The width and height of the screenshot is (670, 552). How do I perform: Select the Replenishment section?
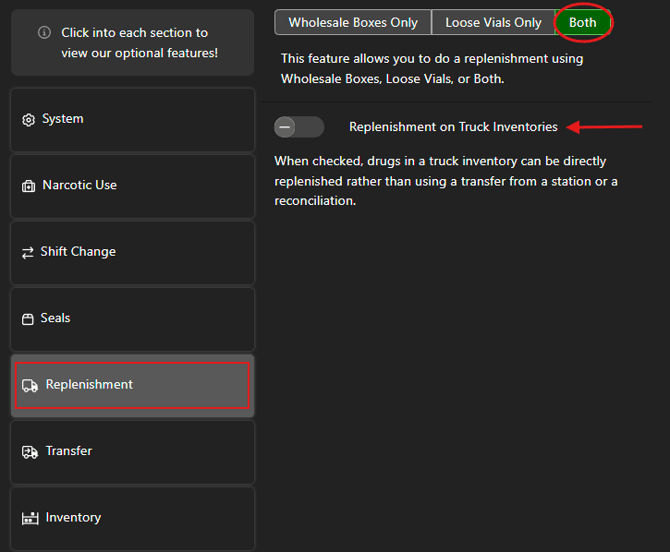pos(132,385)
